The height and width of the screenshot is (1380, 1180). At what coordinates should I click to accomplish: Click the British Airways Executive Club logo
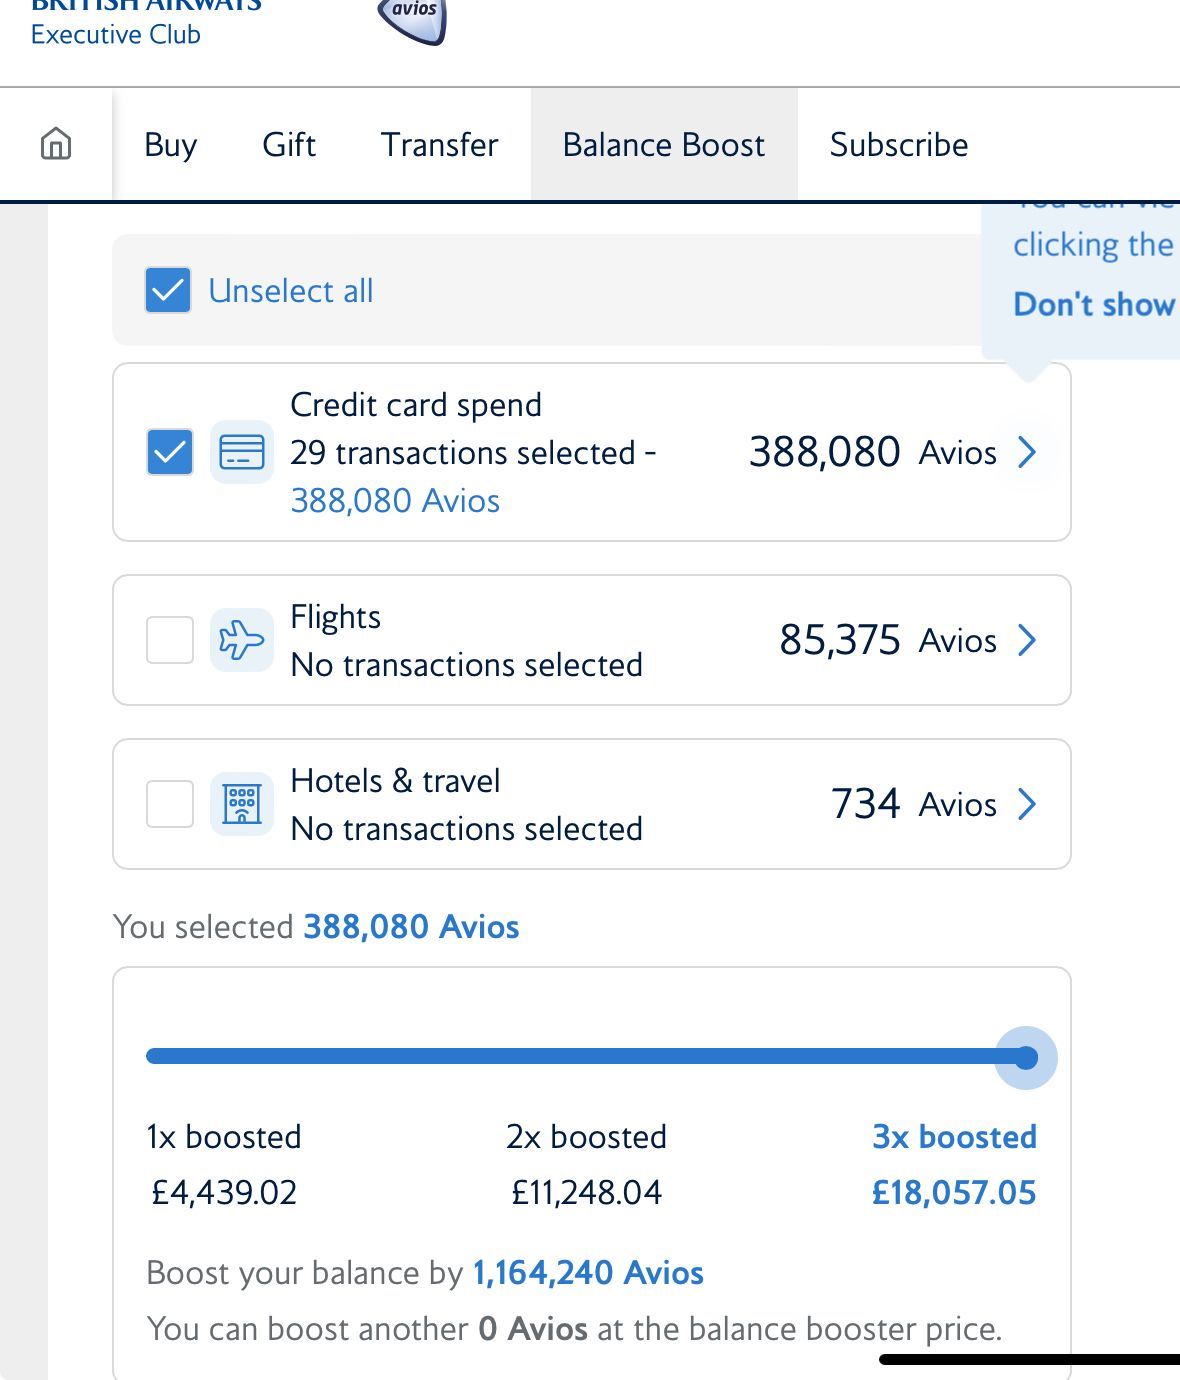[146, 22]
